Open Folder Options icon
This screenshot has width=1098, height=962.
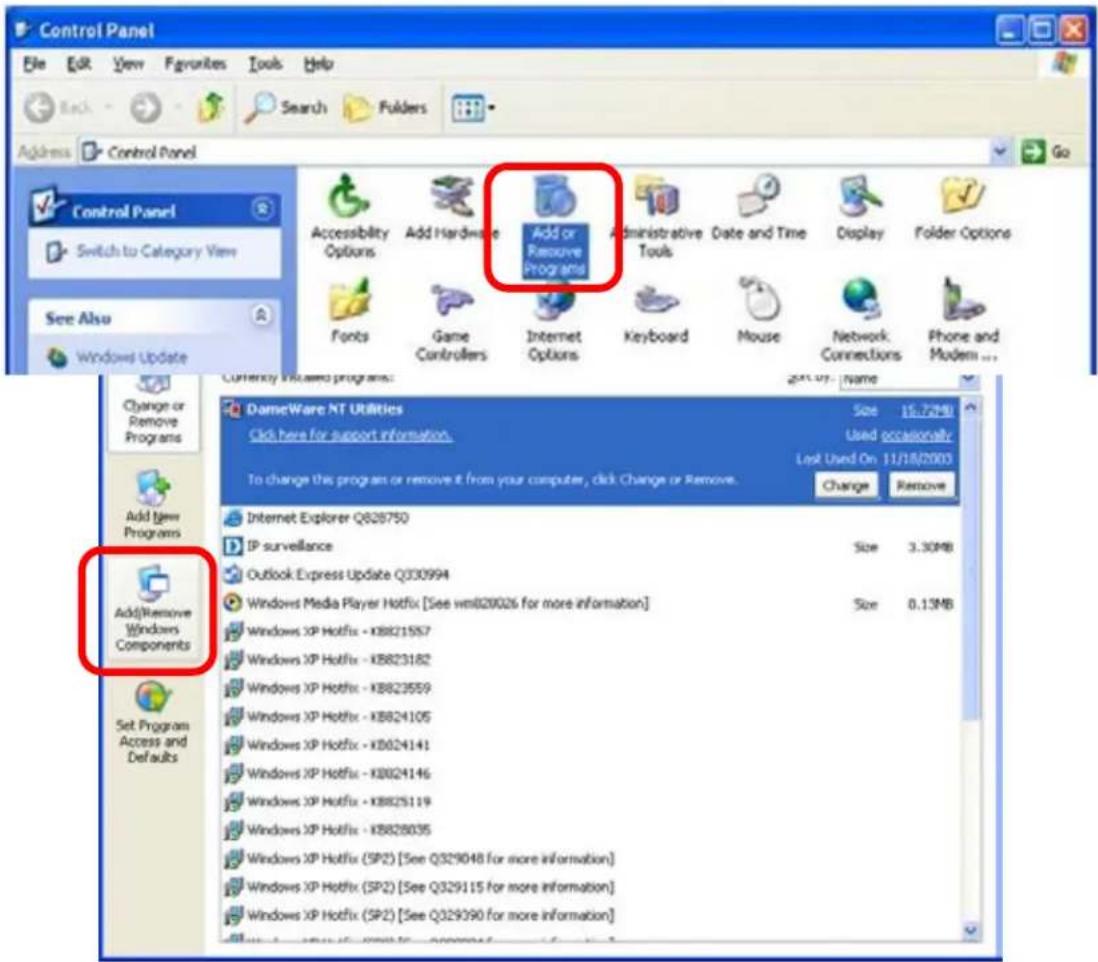coord(962,208)
